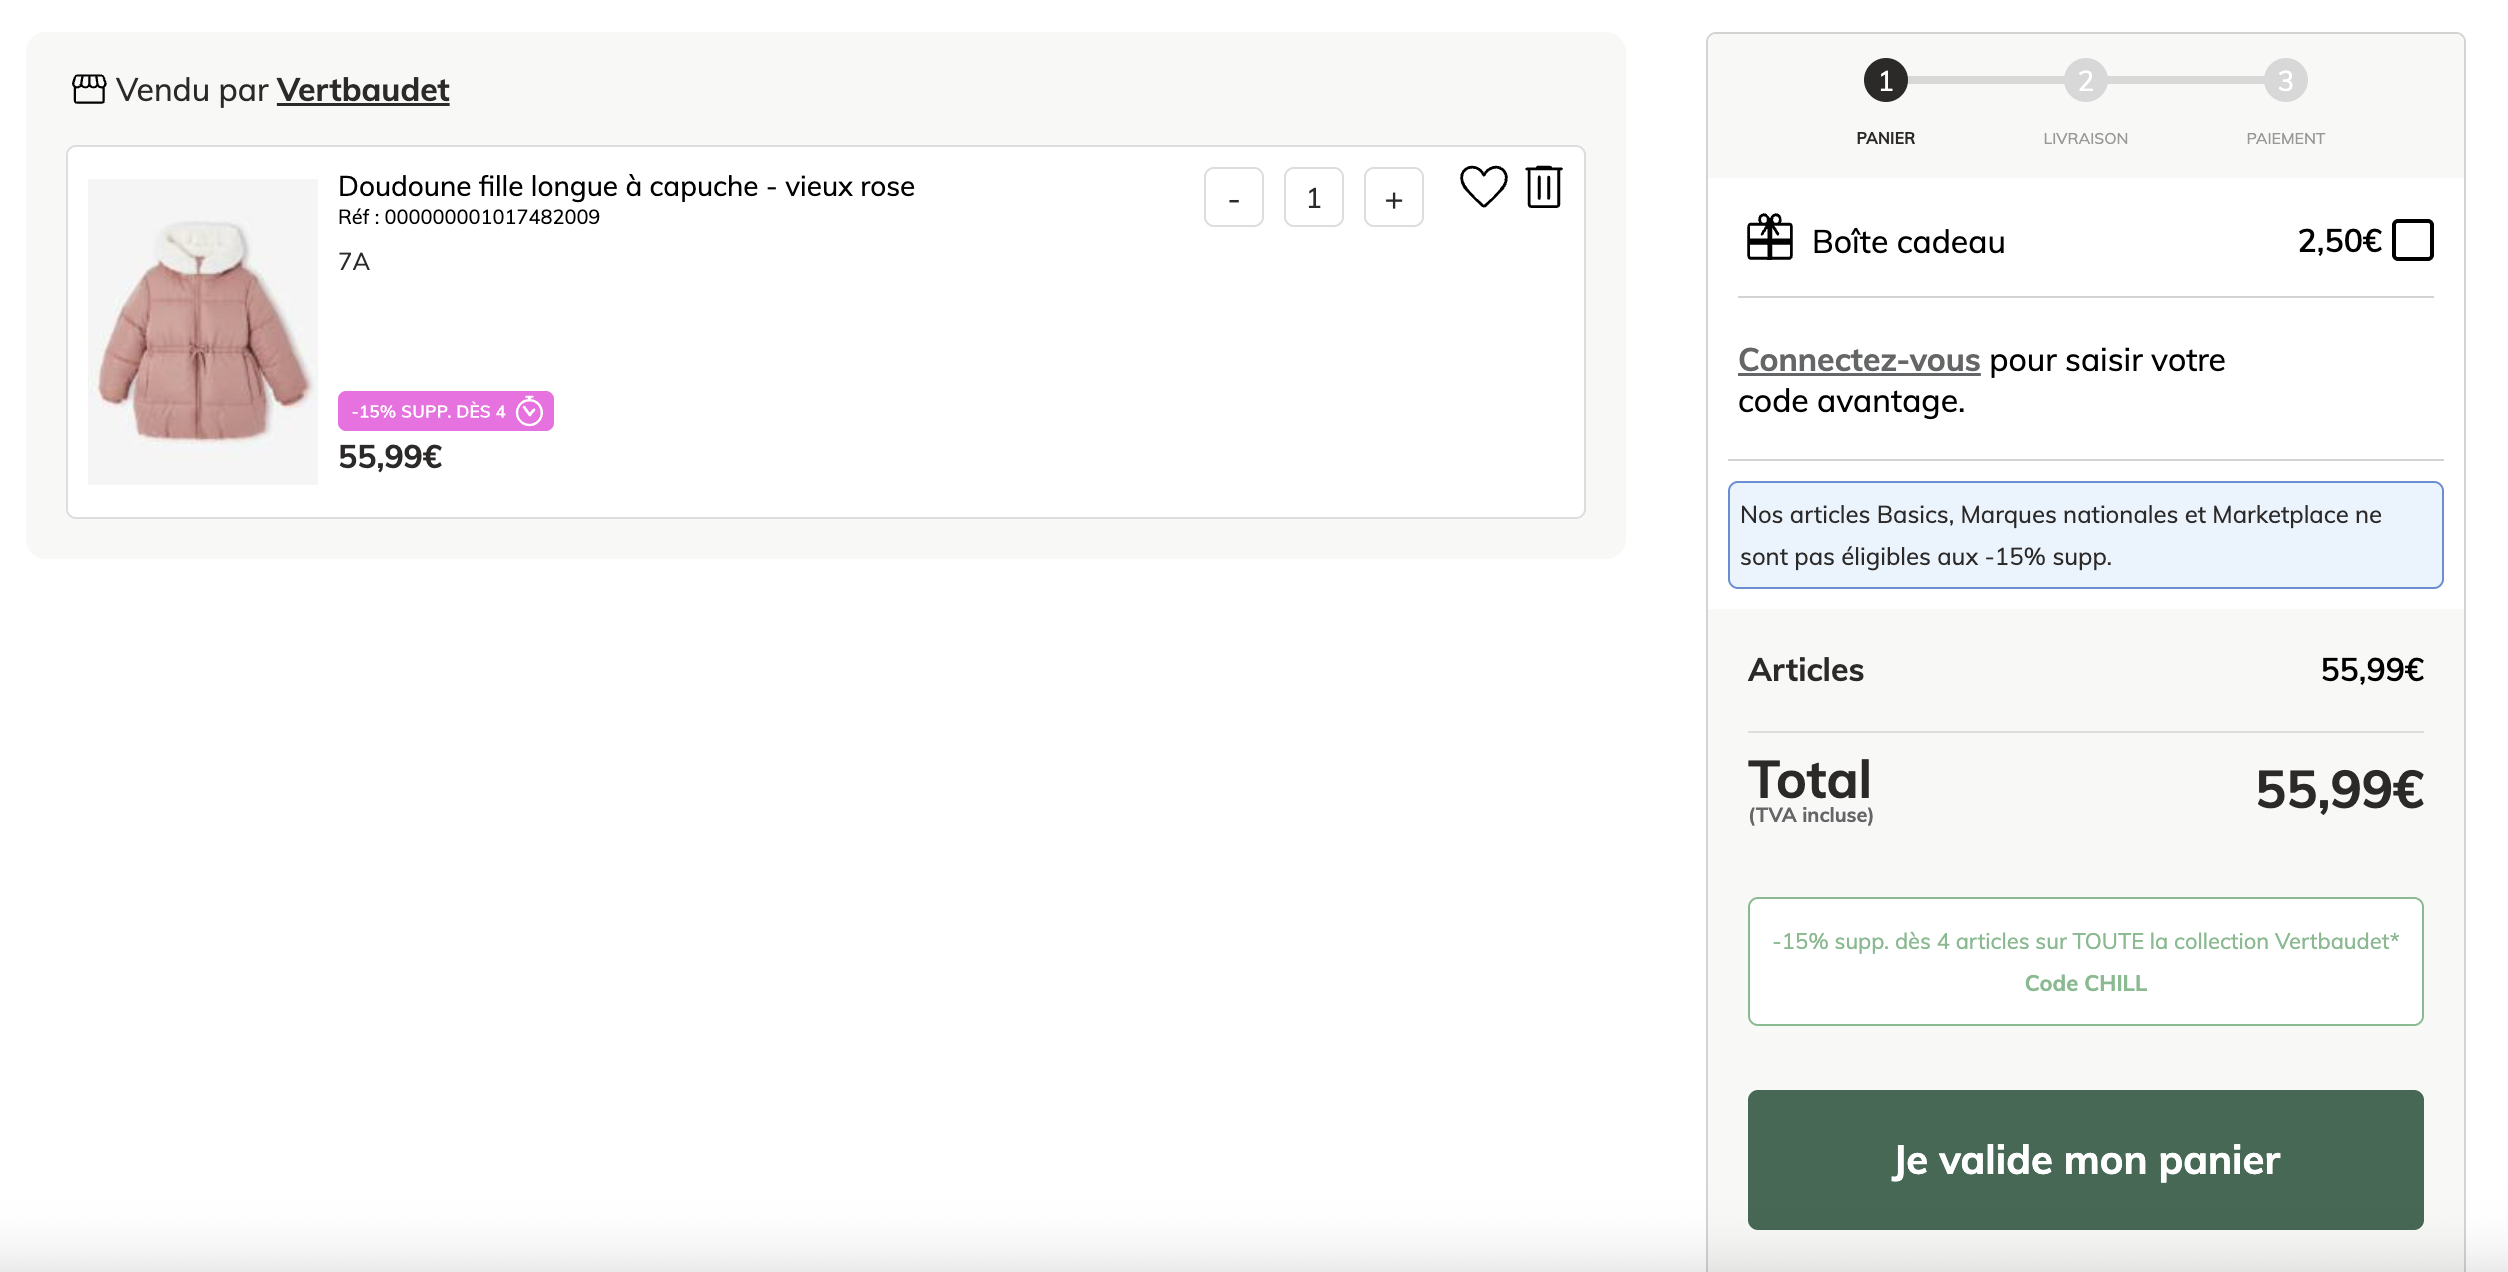This screenshot has width=2508, height=1272.
Task: Click the Articles amount 55,99€
Action: click(2372, 670)
